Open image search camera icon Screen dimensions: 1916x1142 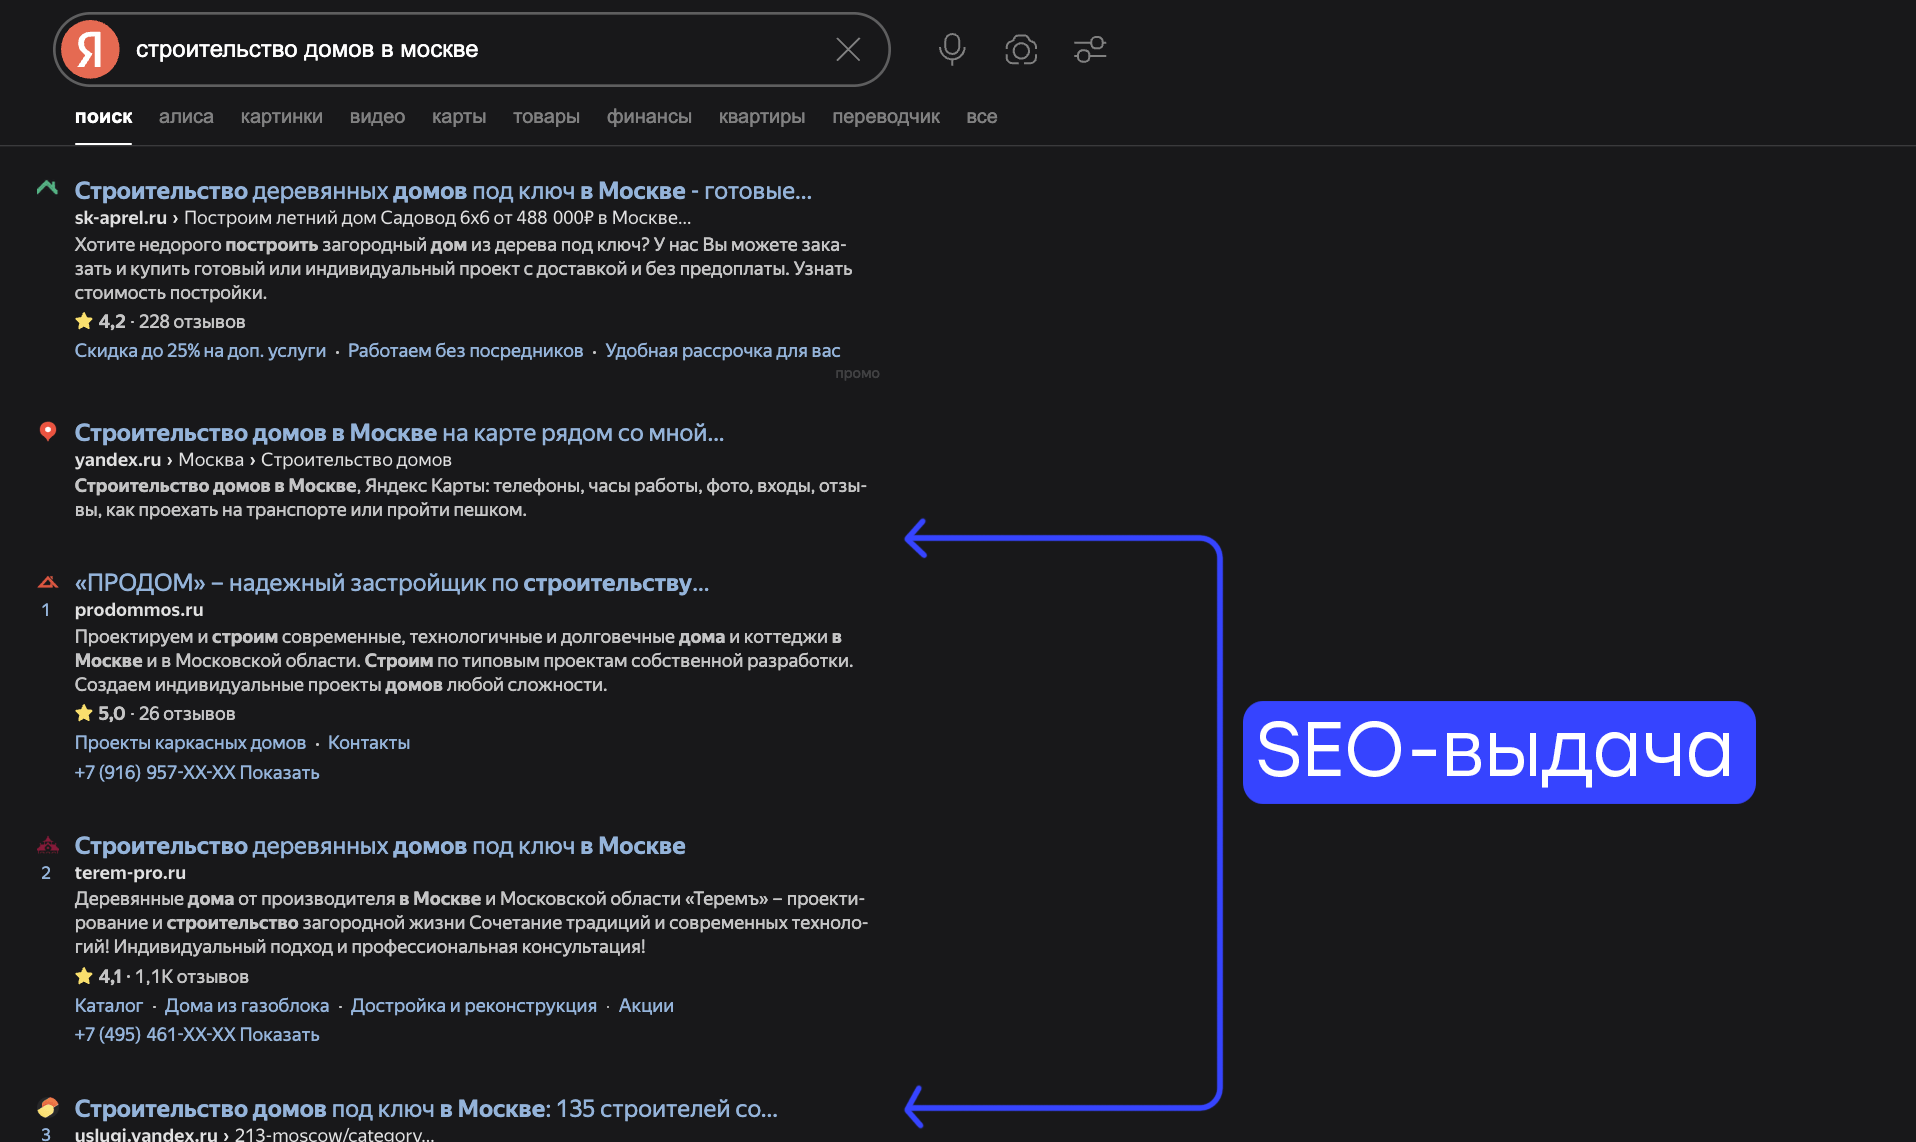[x=1021, y=50]
